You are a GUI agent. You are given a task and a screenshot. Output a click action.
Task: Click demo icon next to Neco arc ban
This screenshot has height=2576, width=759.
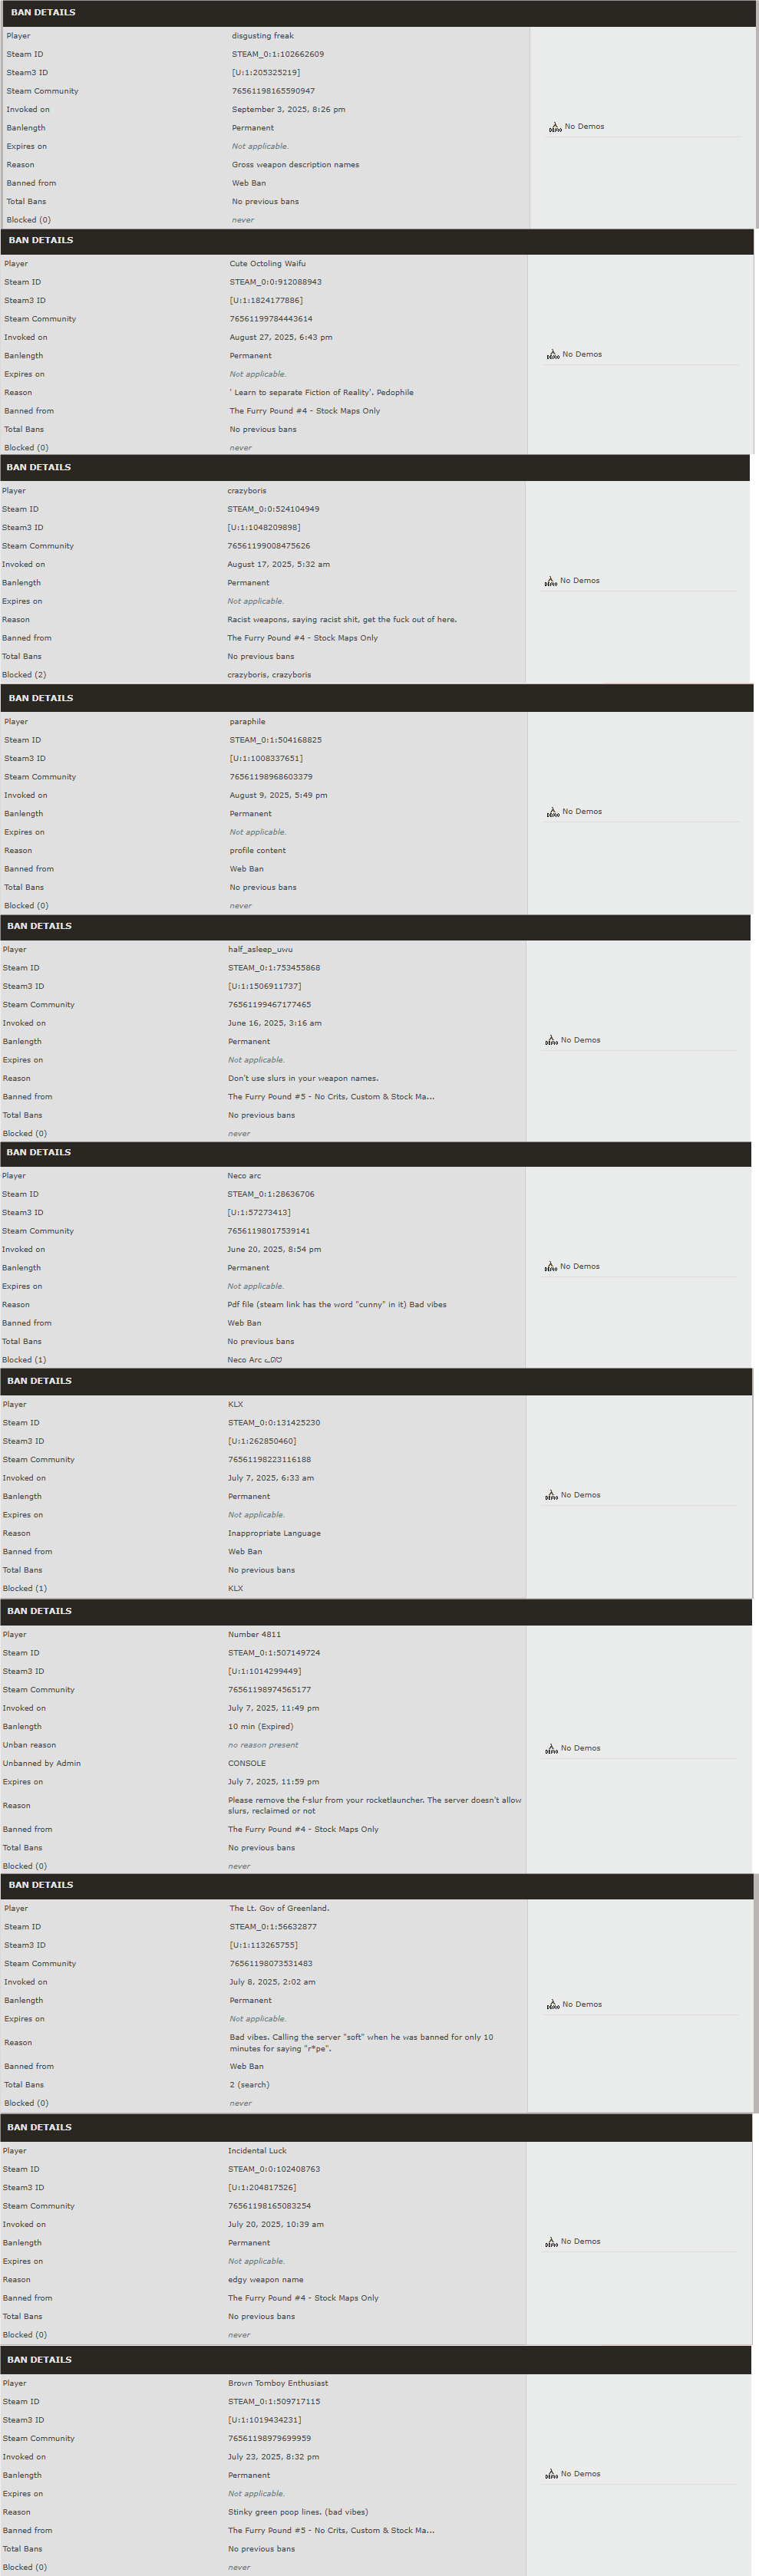pos(551,1267)
